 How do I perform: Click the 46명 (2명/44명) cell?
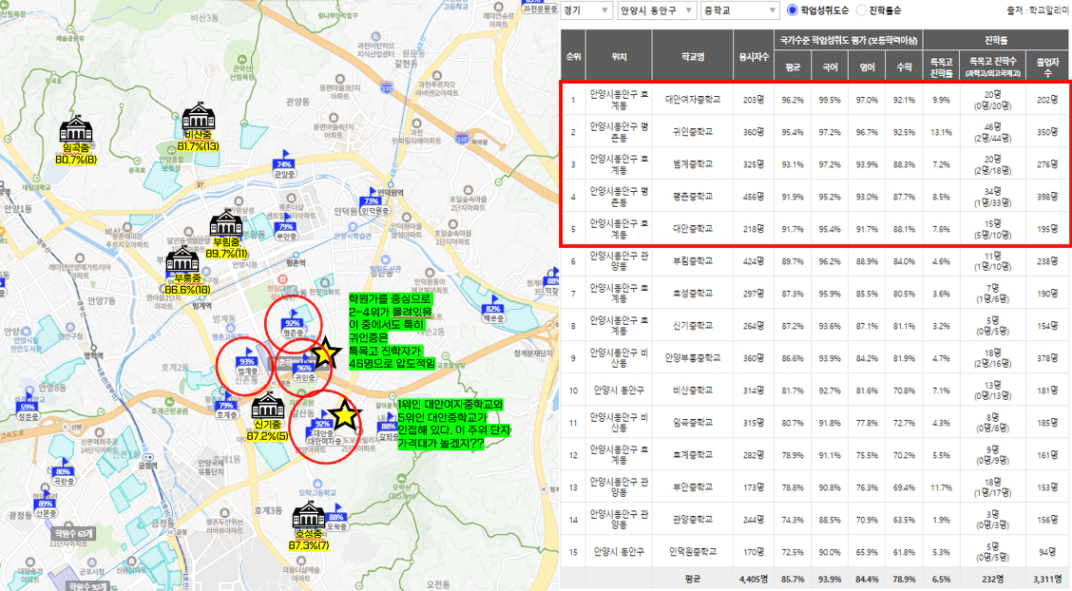click(993, 132)
